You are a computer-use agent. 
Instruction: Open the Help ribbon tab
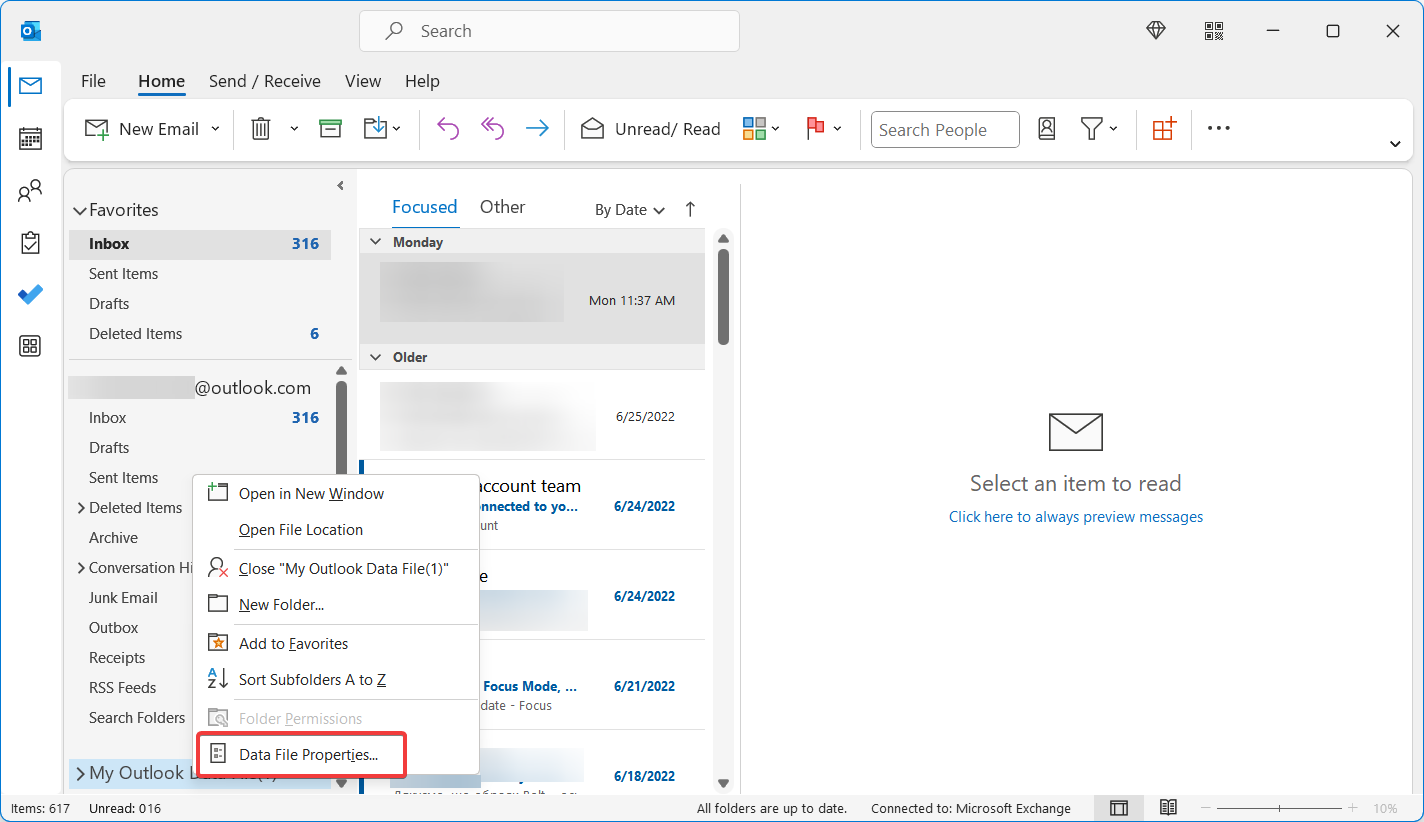point(422,81)
